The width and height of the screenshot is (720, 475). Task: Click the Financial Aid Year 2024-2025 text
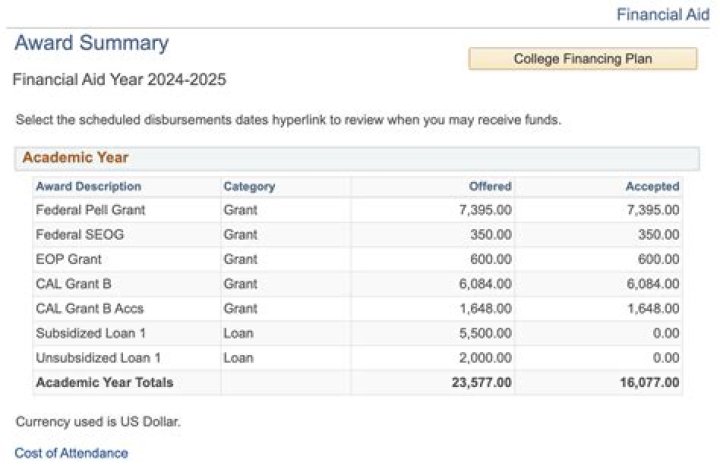[119, 79]
